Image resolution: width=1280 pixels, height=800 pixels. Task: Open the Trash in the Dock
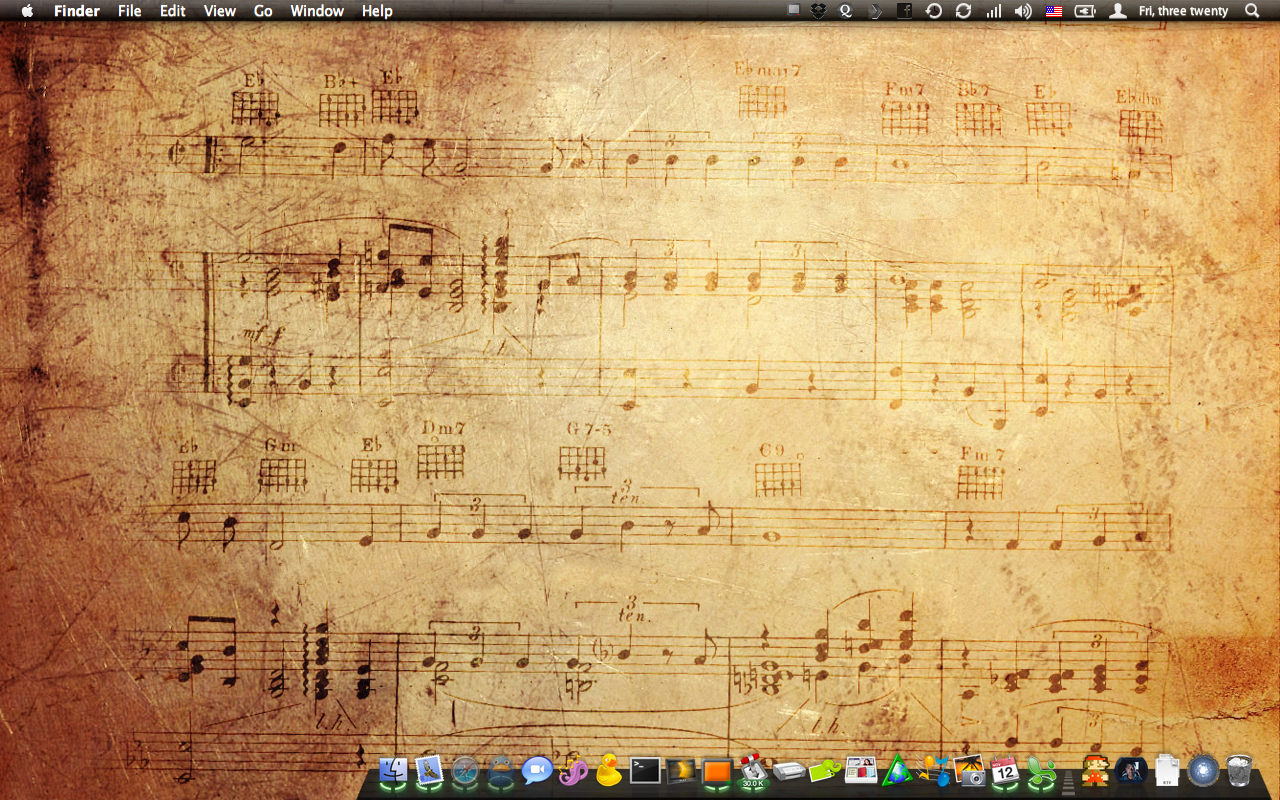pyautogui.click(x=1239, y=771)
